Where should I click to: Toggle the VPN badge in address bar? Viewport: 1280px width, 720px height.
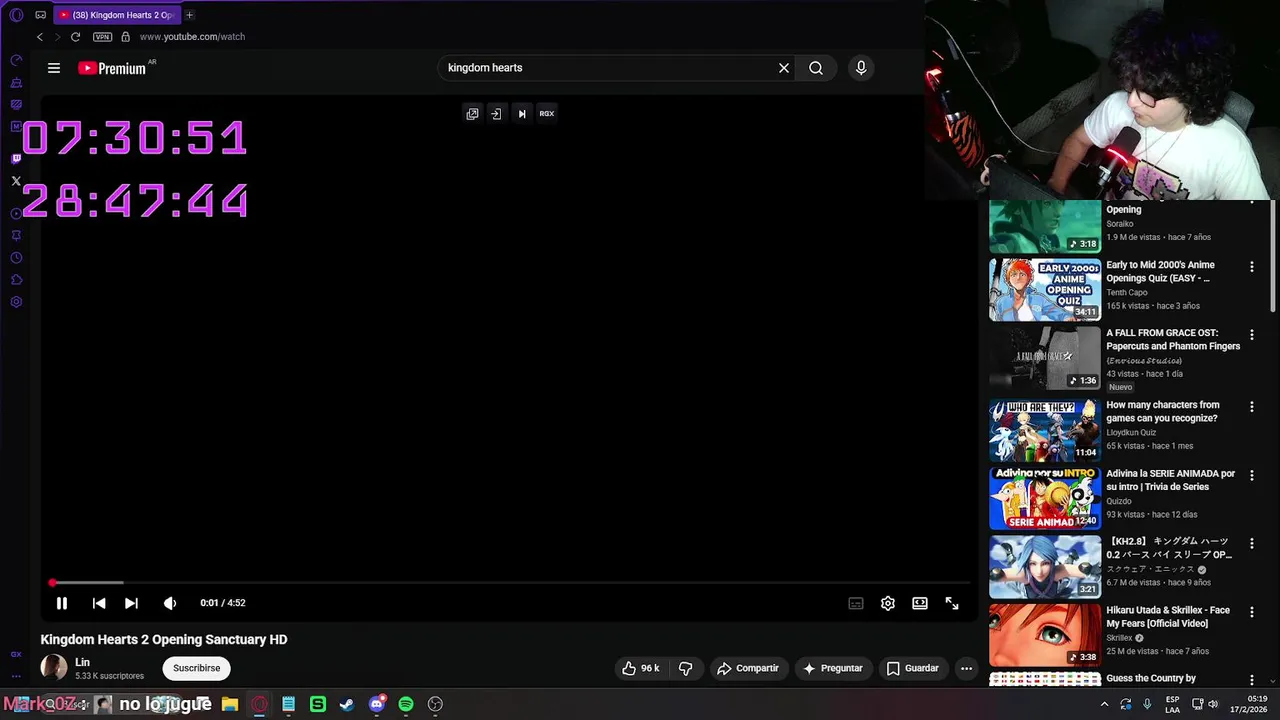coord(102,37)
